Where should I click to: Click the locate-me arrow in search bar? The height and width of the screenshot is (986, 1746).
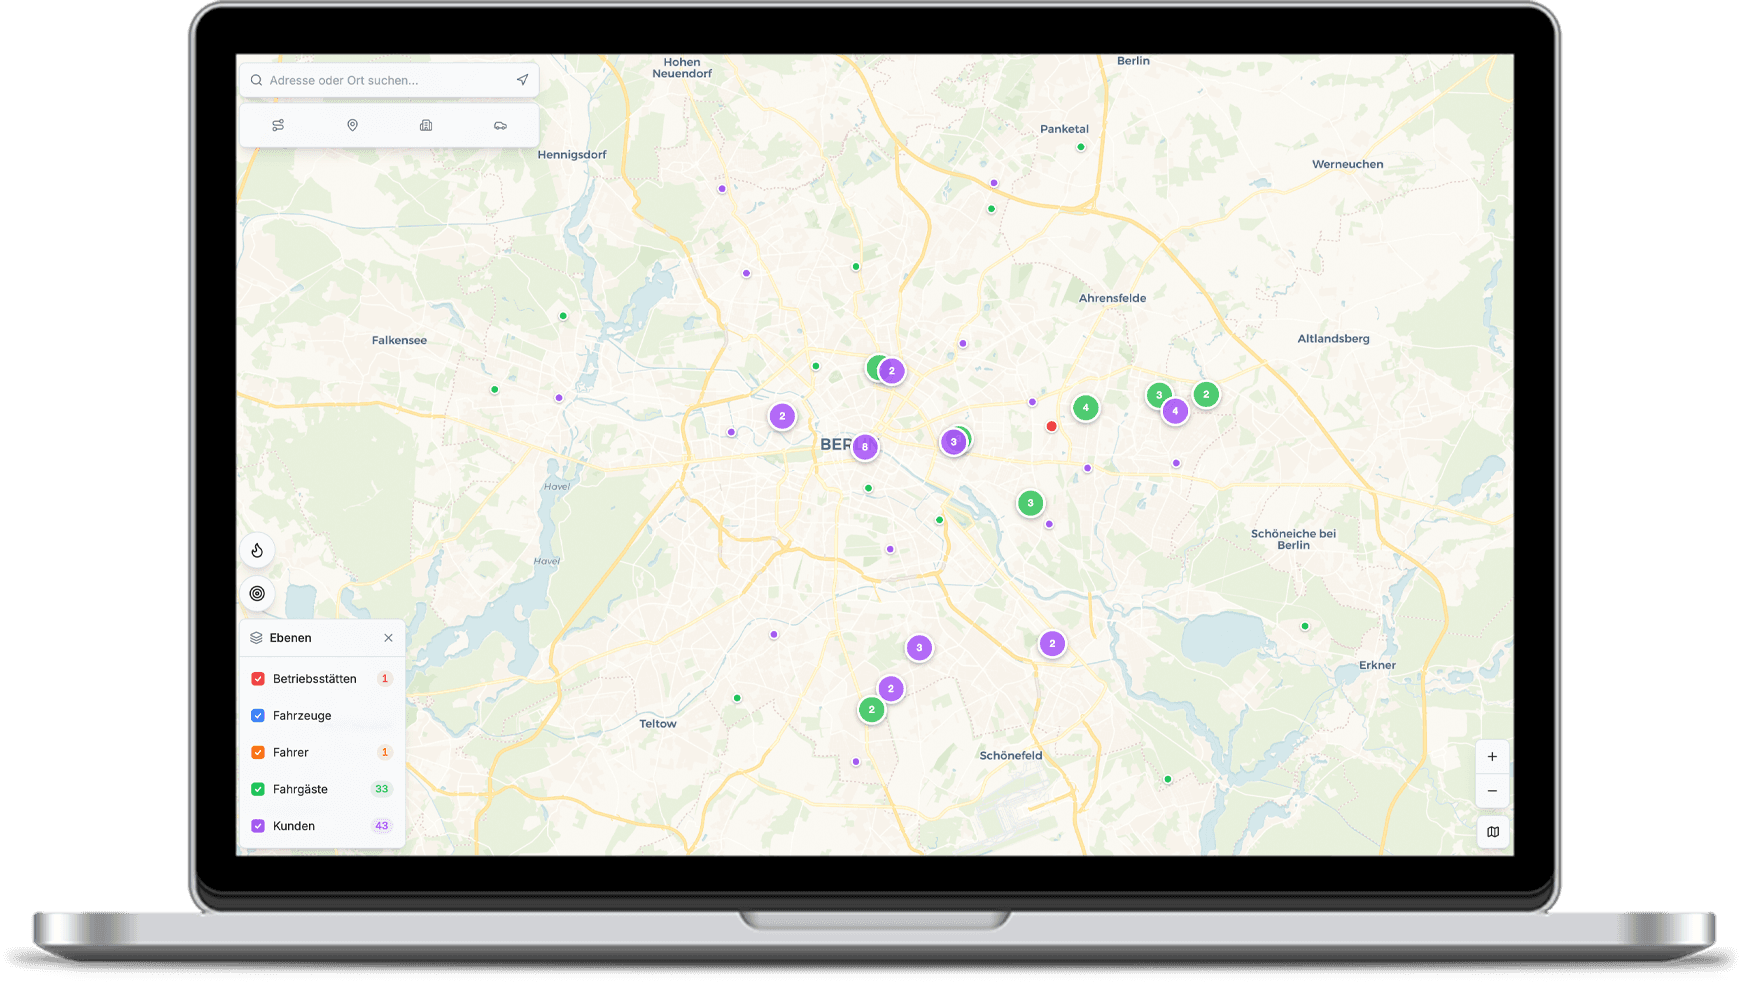[x=522, y=80]
